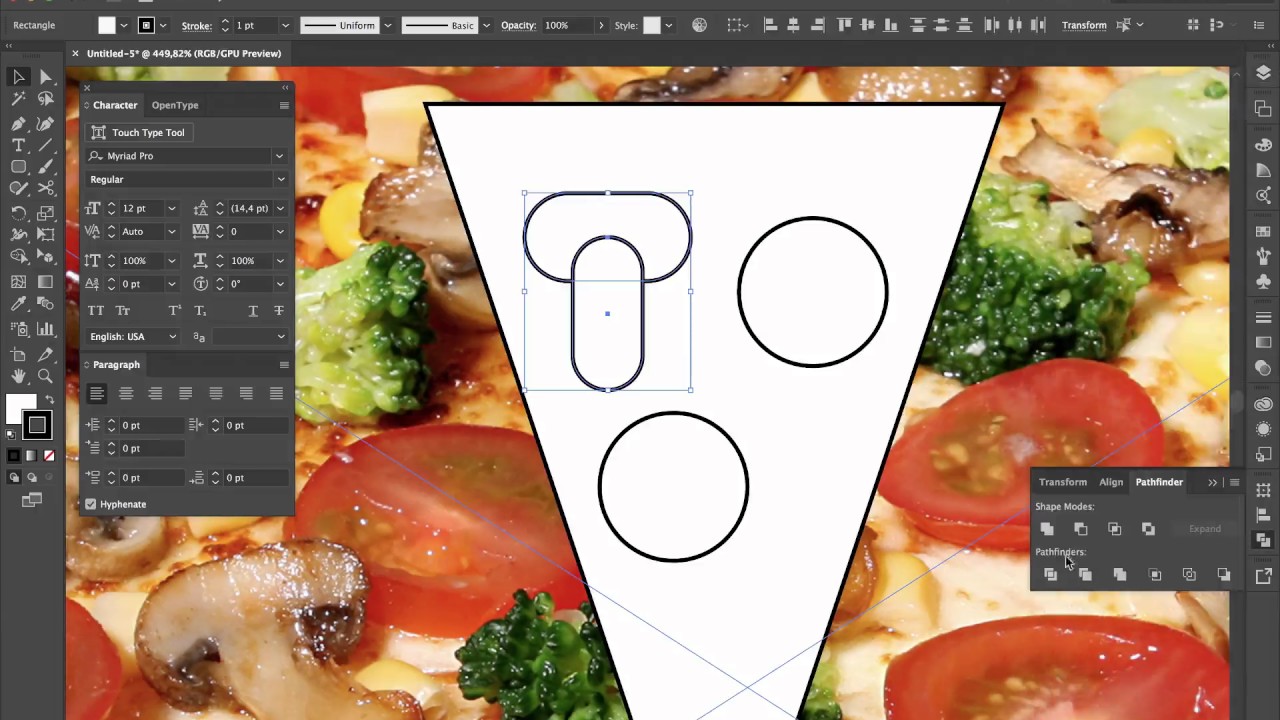Select the Column Graph tool
The height and width of the screenshot is (720, 1280).
[x=45, y=328]
